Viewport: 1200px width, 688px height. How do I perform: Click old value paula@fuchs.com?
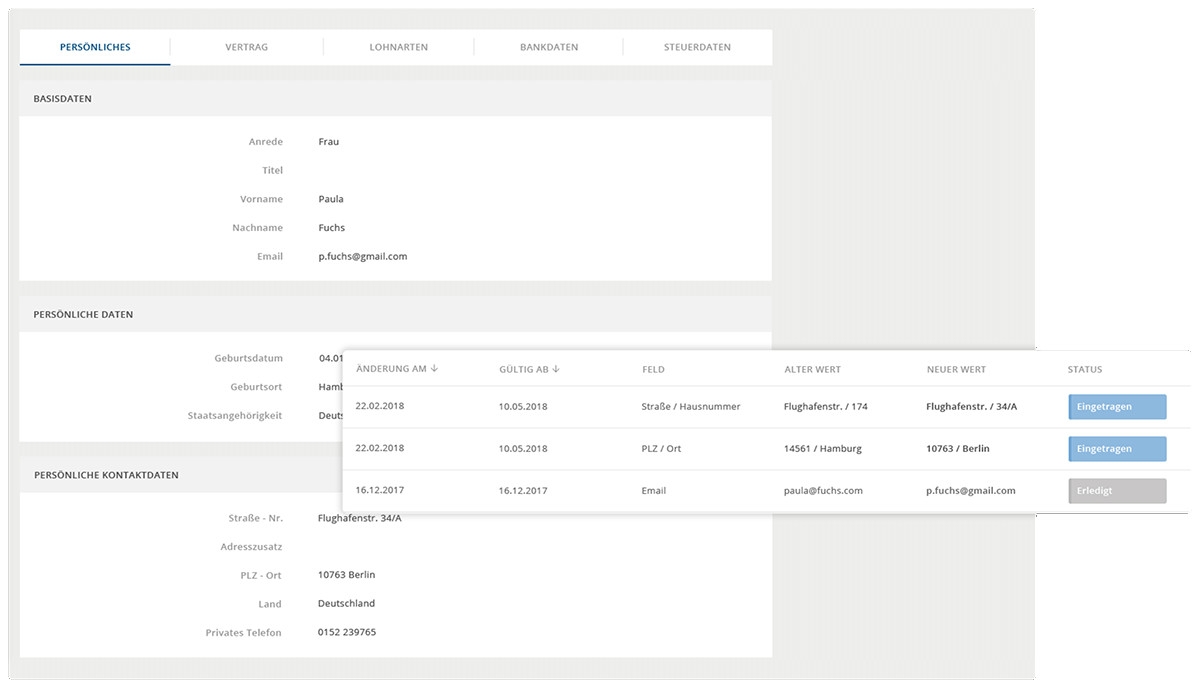point(823,491)
